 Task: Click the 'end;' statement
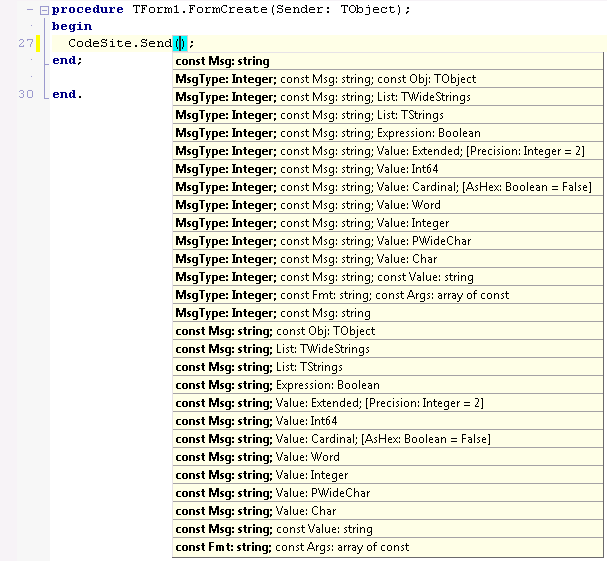click(x=67, y=60)
